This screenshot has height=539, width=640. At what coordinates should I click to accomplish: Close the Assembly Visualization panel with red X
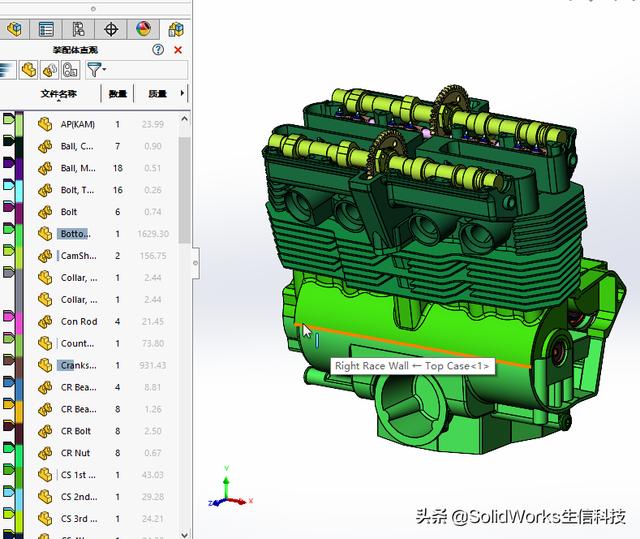(178, 50)
